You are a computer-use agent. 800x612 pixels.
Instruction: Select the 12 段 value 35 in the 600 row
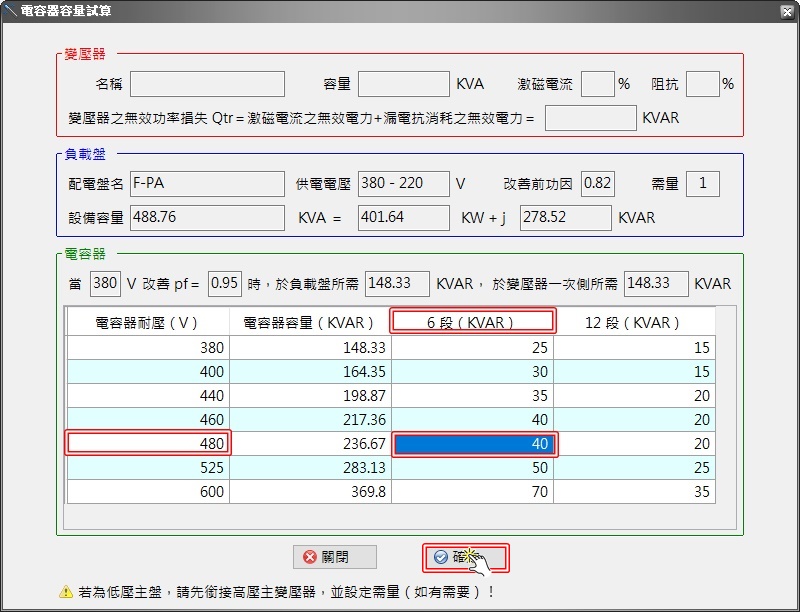[x=634, y=492]
